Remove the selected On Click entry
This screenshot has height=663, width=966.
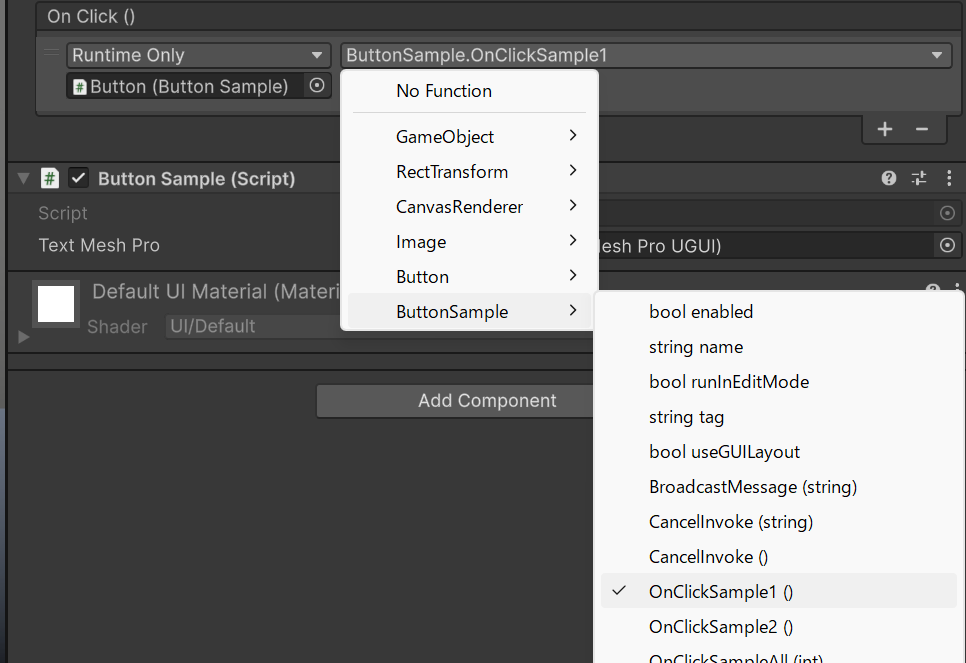[x=922, y=129]
